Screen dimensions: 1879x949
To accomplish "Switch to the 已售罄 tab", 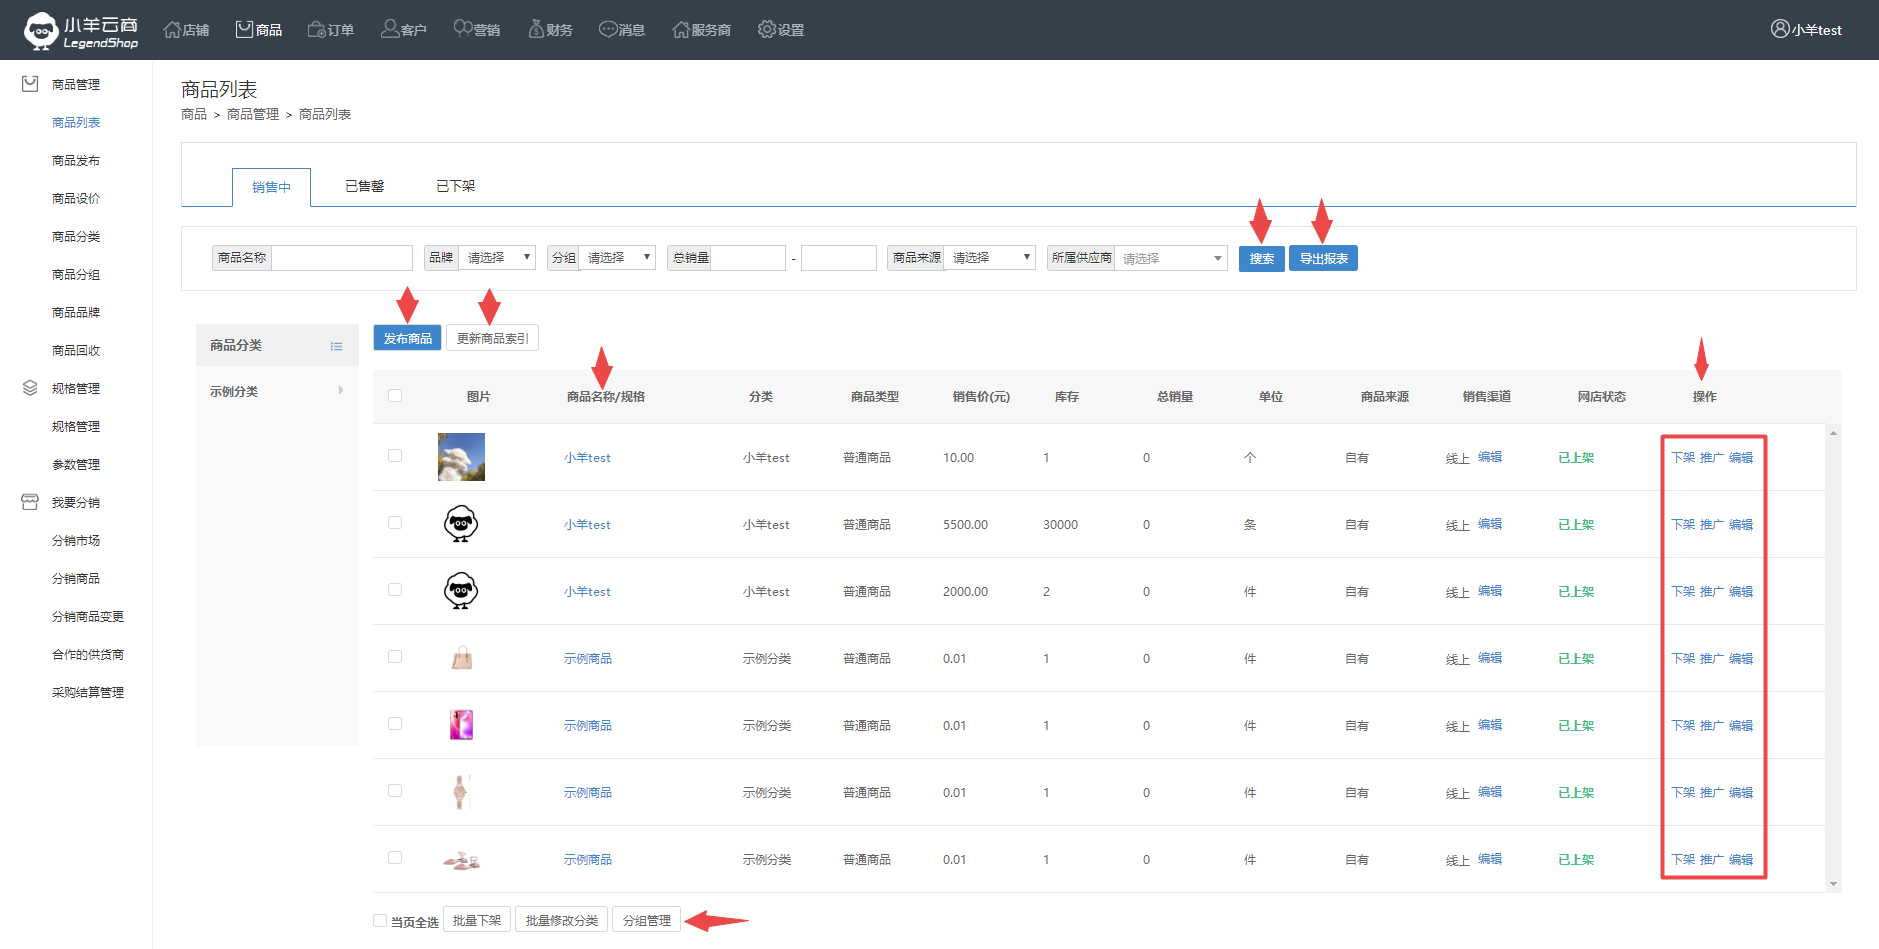I will pyautogui.click(x=364, y=187).
